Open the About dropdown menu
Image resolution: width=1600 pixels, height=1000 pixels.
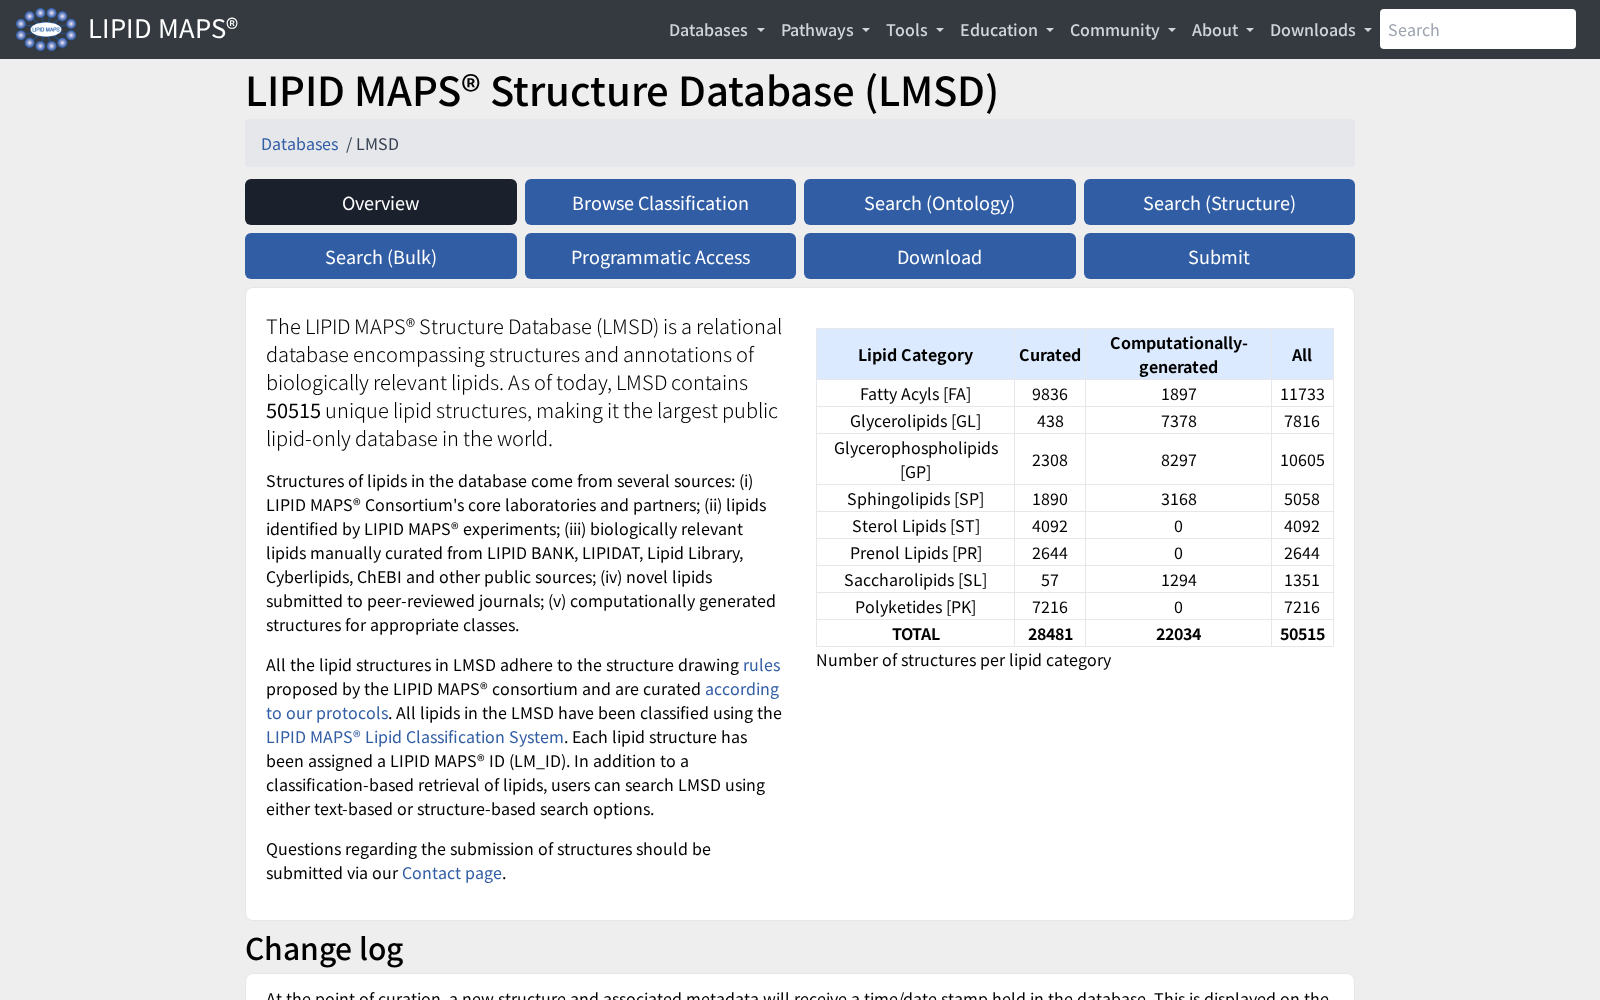[1222, 30]
